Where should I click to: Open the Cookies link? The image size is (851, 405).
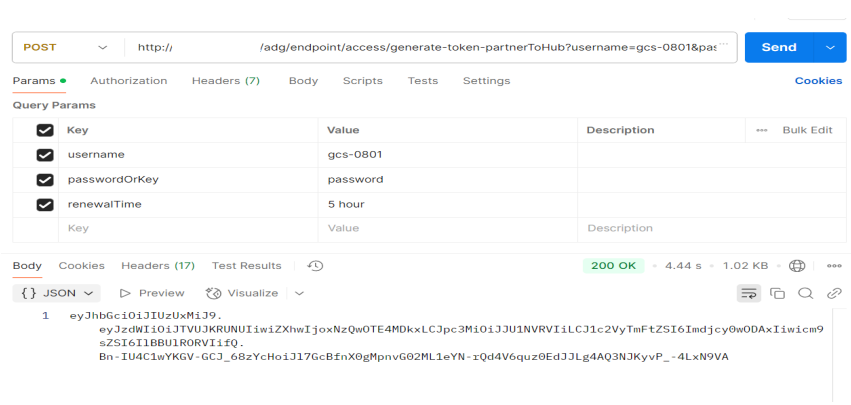point(817,81)
